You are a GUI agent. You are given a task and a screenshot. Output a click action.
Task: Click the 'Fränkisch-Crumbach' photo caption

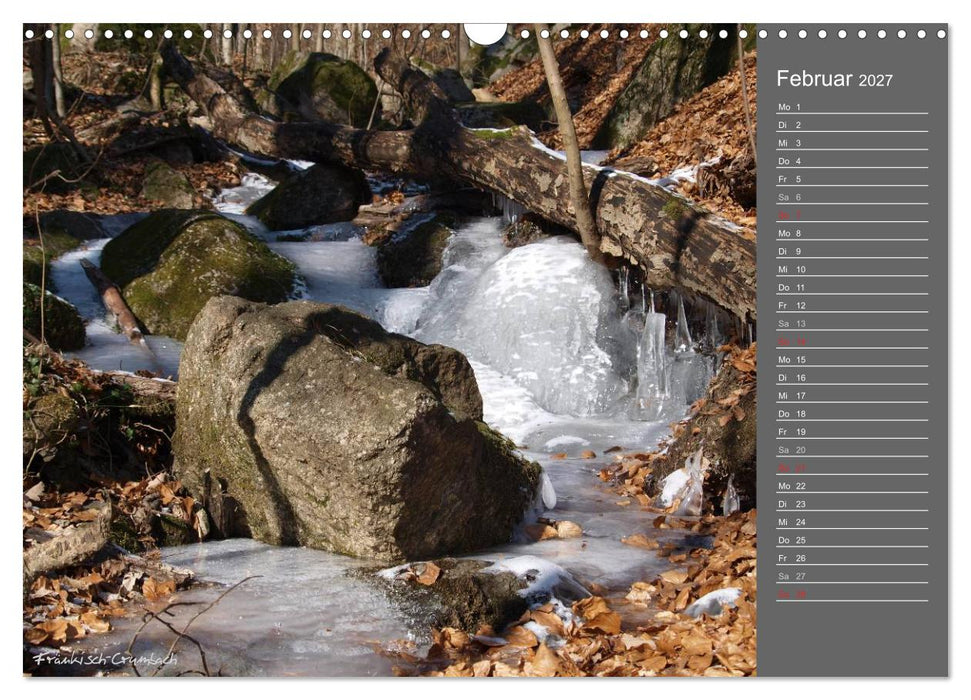105,658
